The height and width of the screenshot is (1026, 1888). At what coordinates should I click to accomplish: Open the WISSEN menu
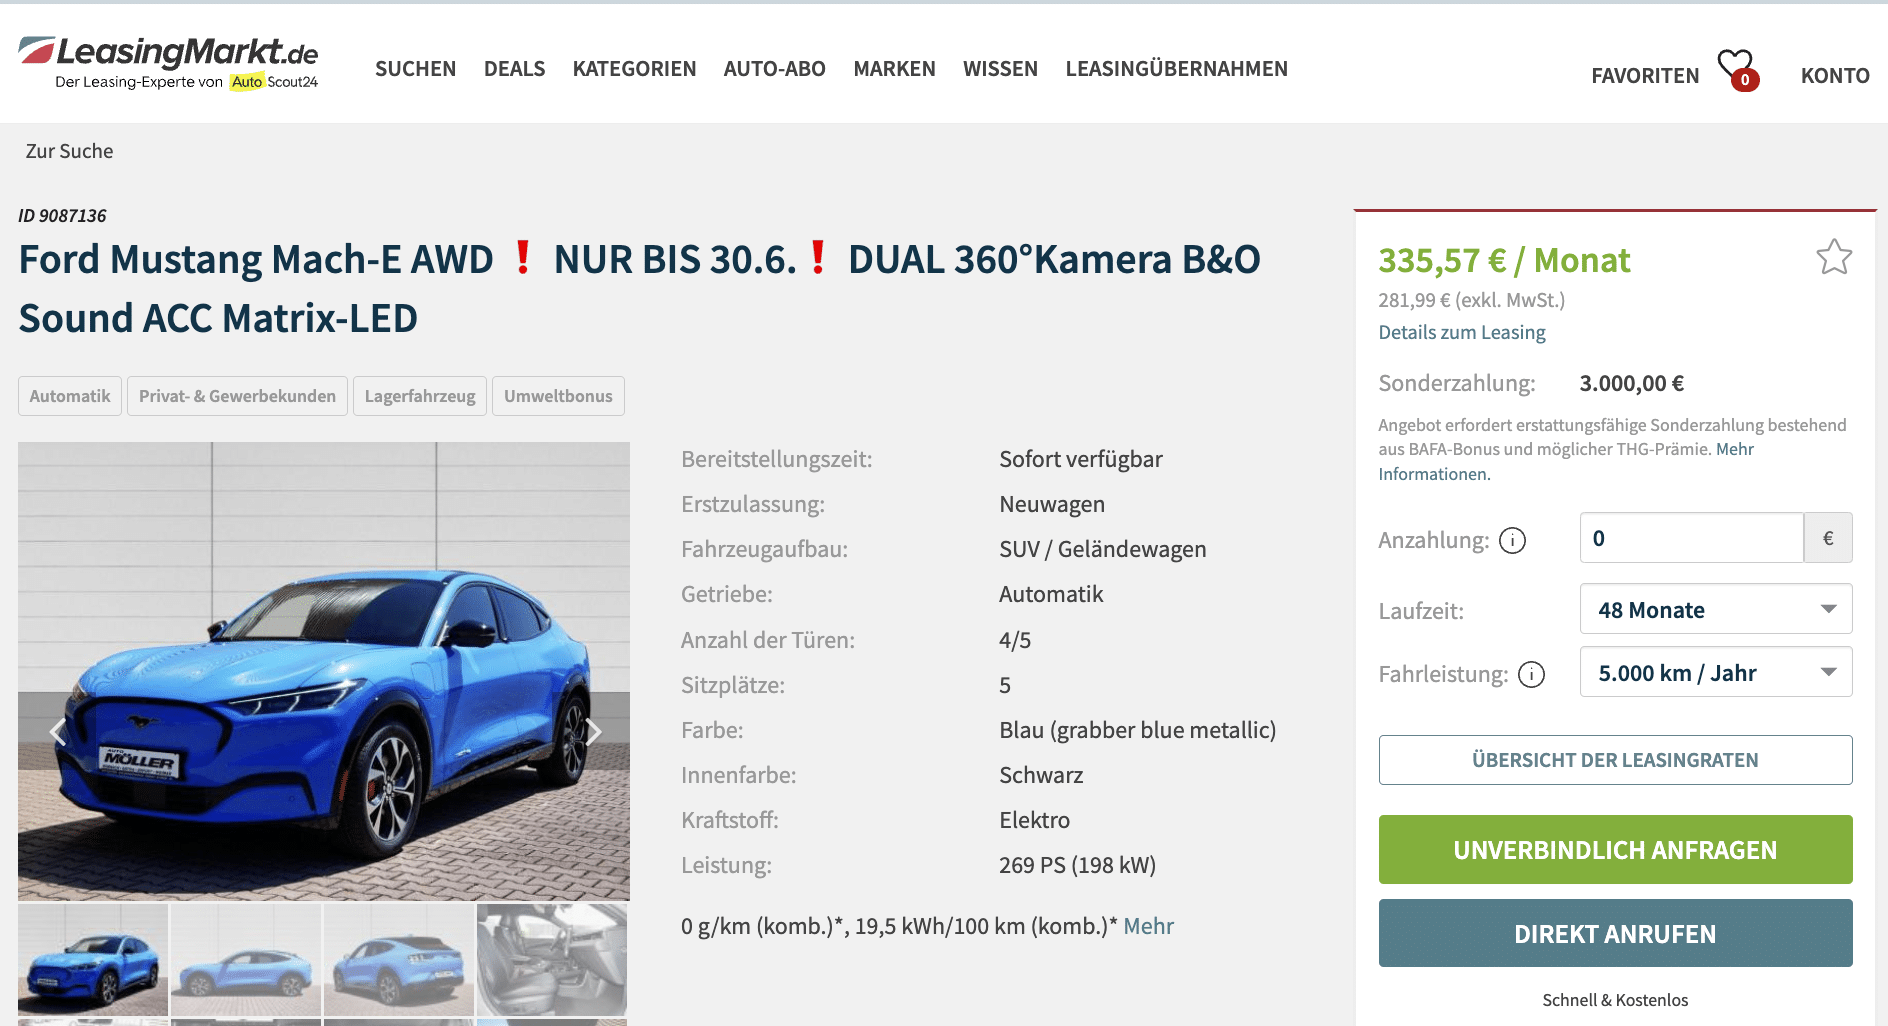[x=1000, y=69]
